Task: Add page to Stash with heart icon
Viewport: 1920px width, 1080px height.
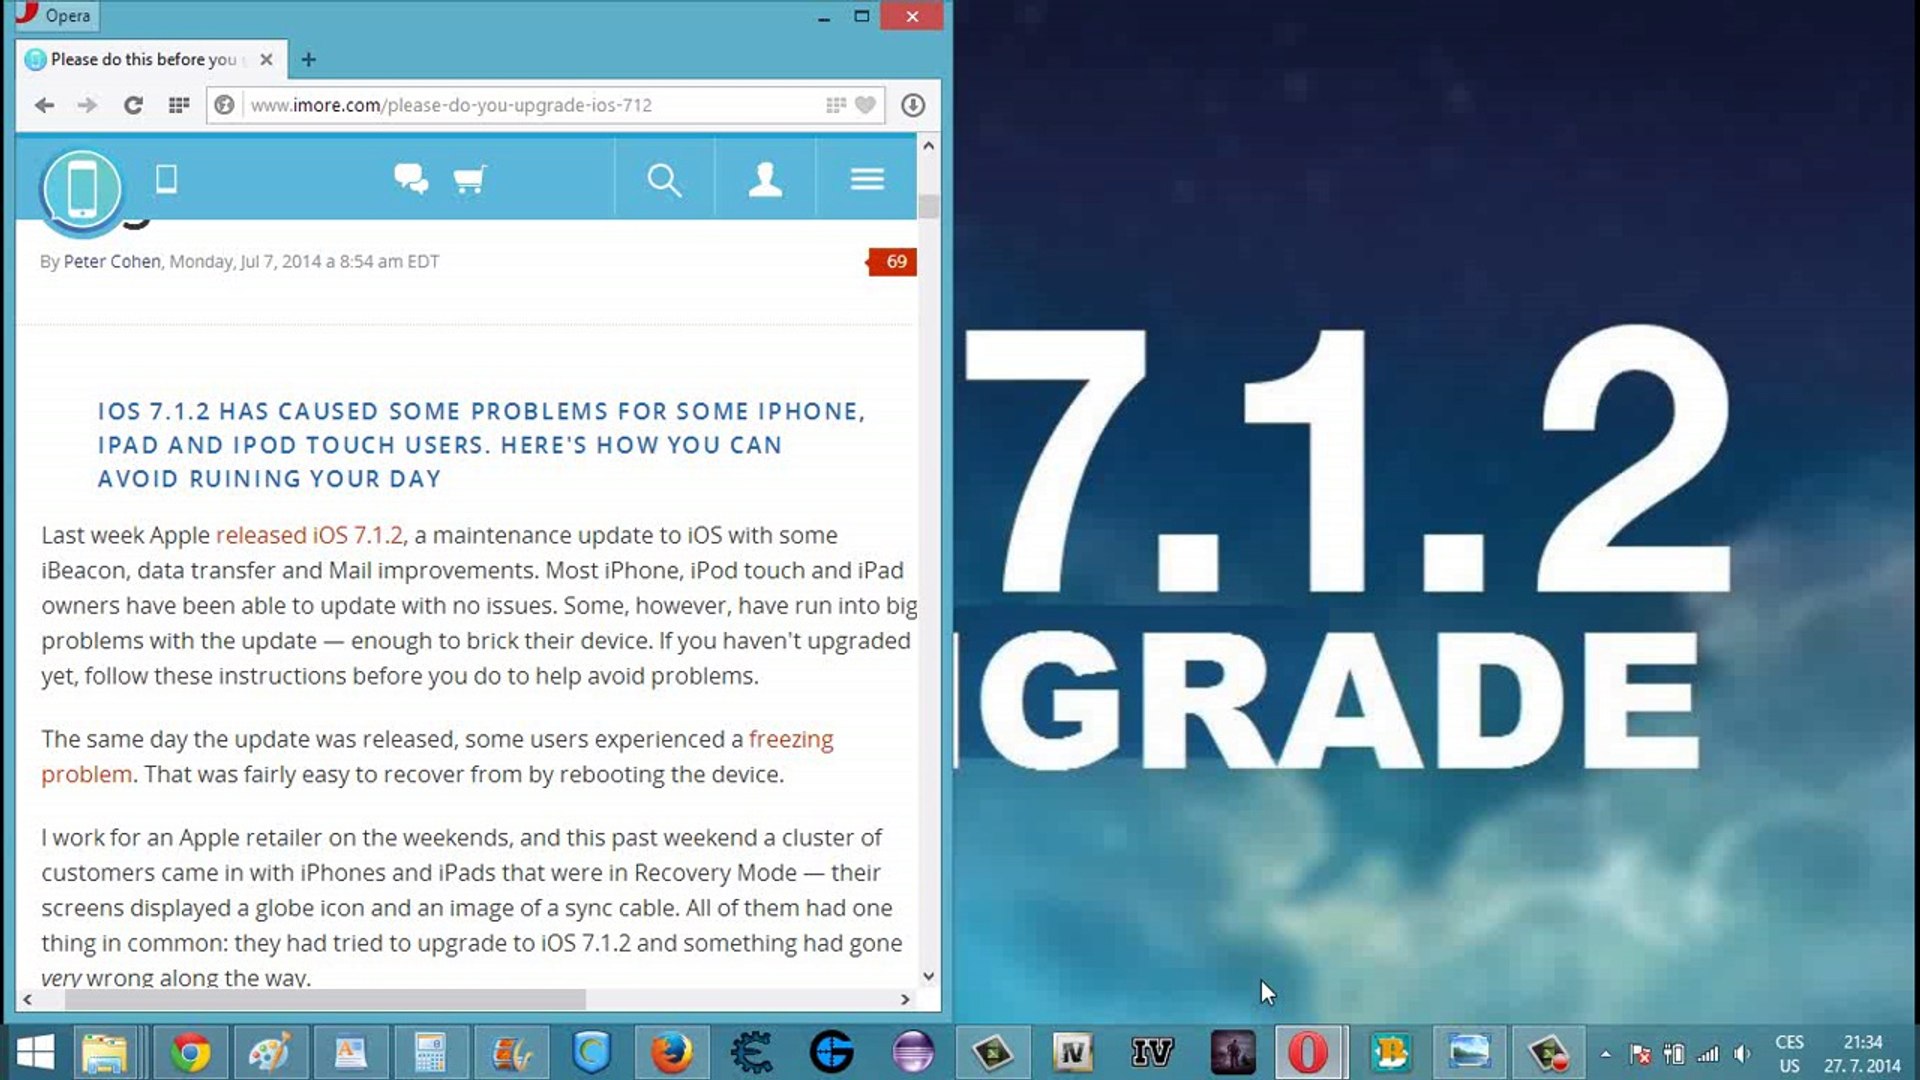Action: (x=865, y=105)
